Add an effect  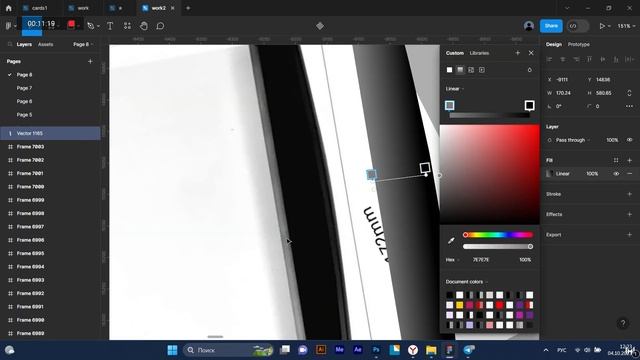[629, 214]
